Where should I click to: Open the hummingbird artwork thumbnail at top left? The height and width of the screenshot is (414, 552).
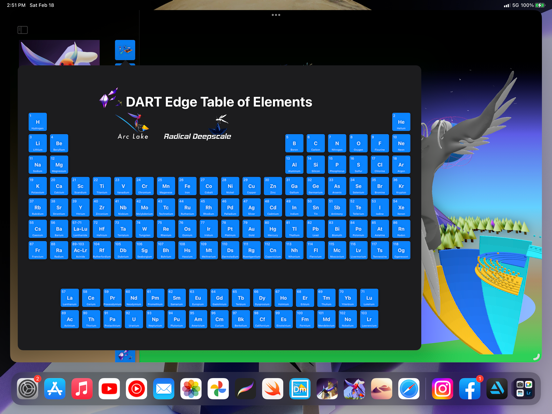click(x=59, y=53)
